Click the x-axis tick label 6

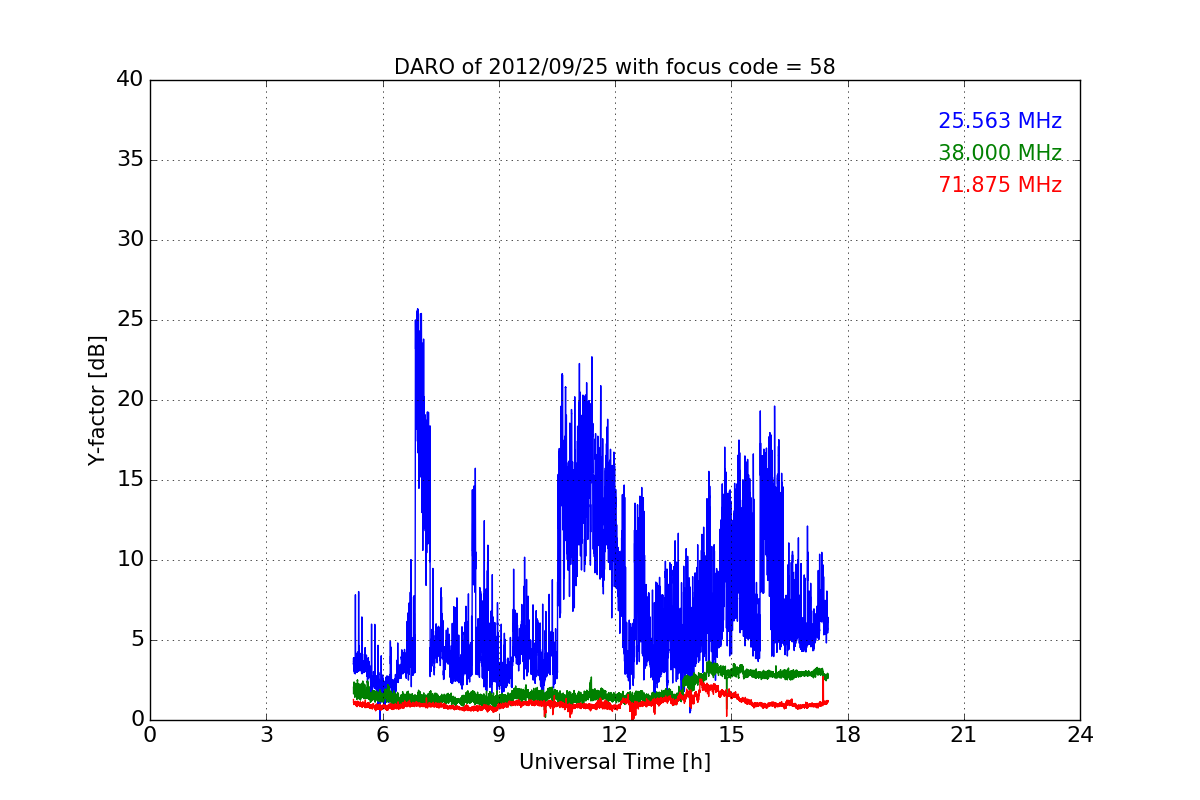pyautogui.click(x=383, y=735)
